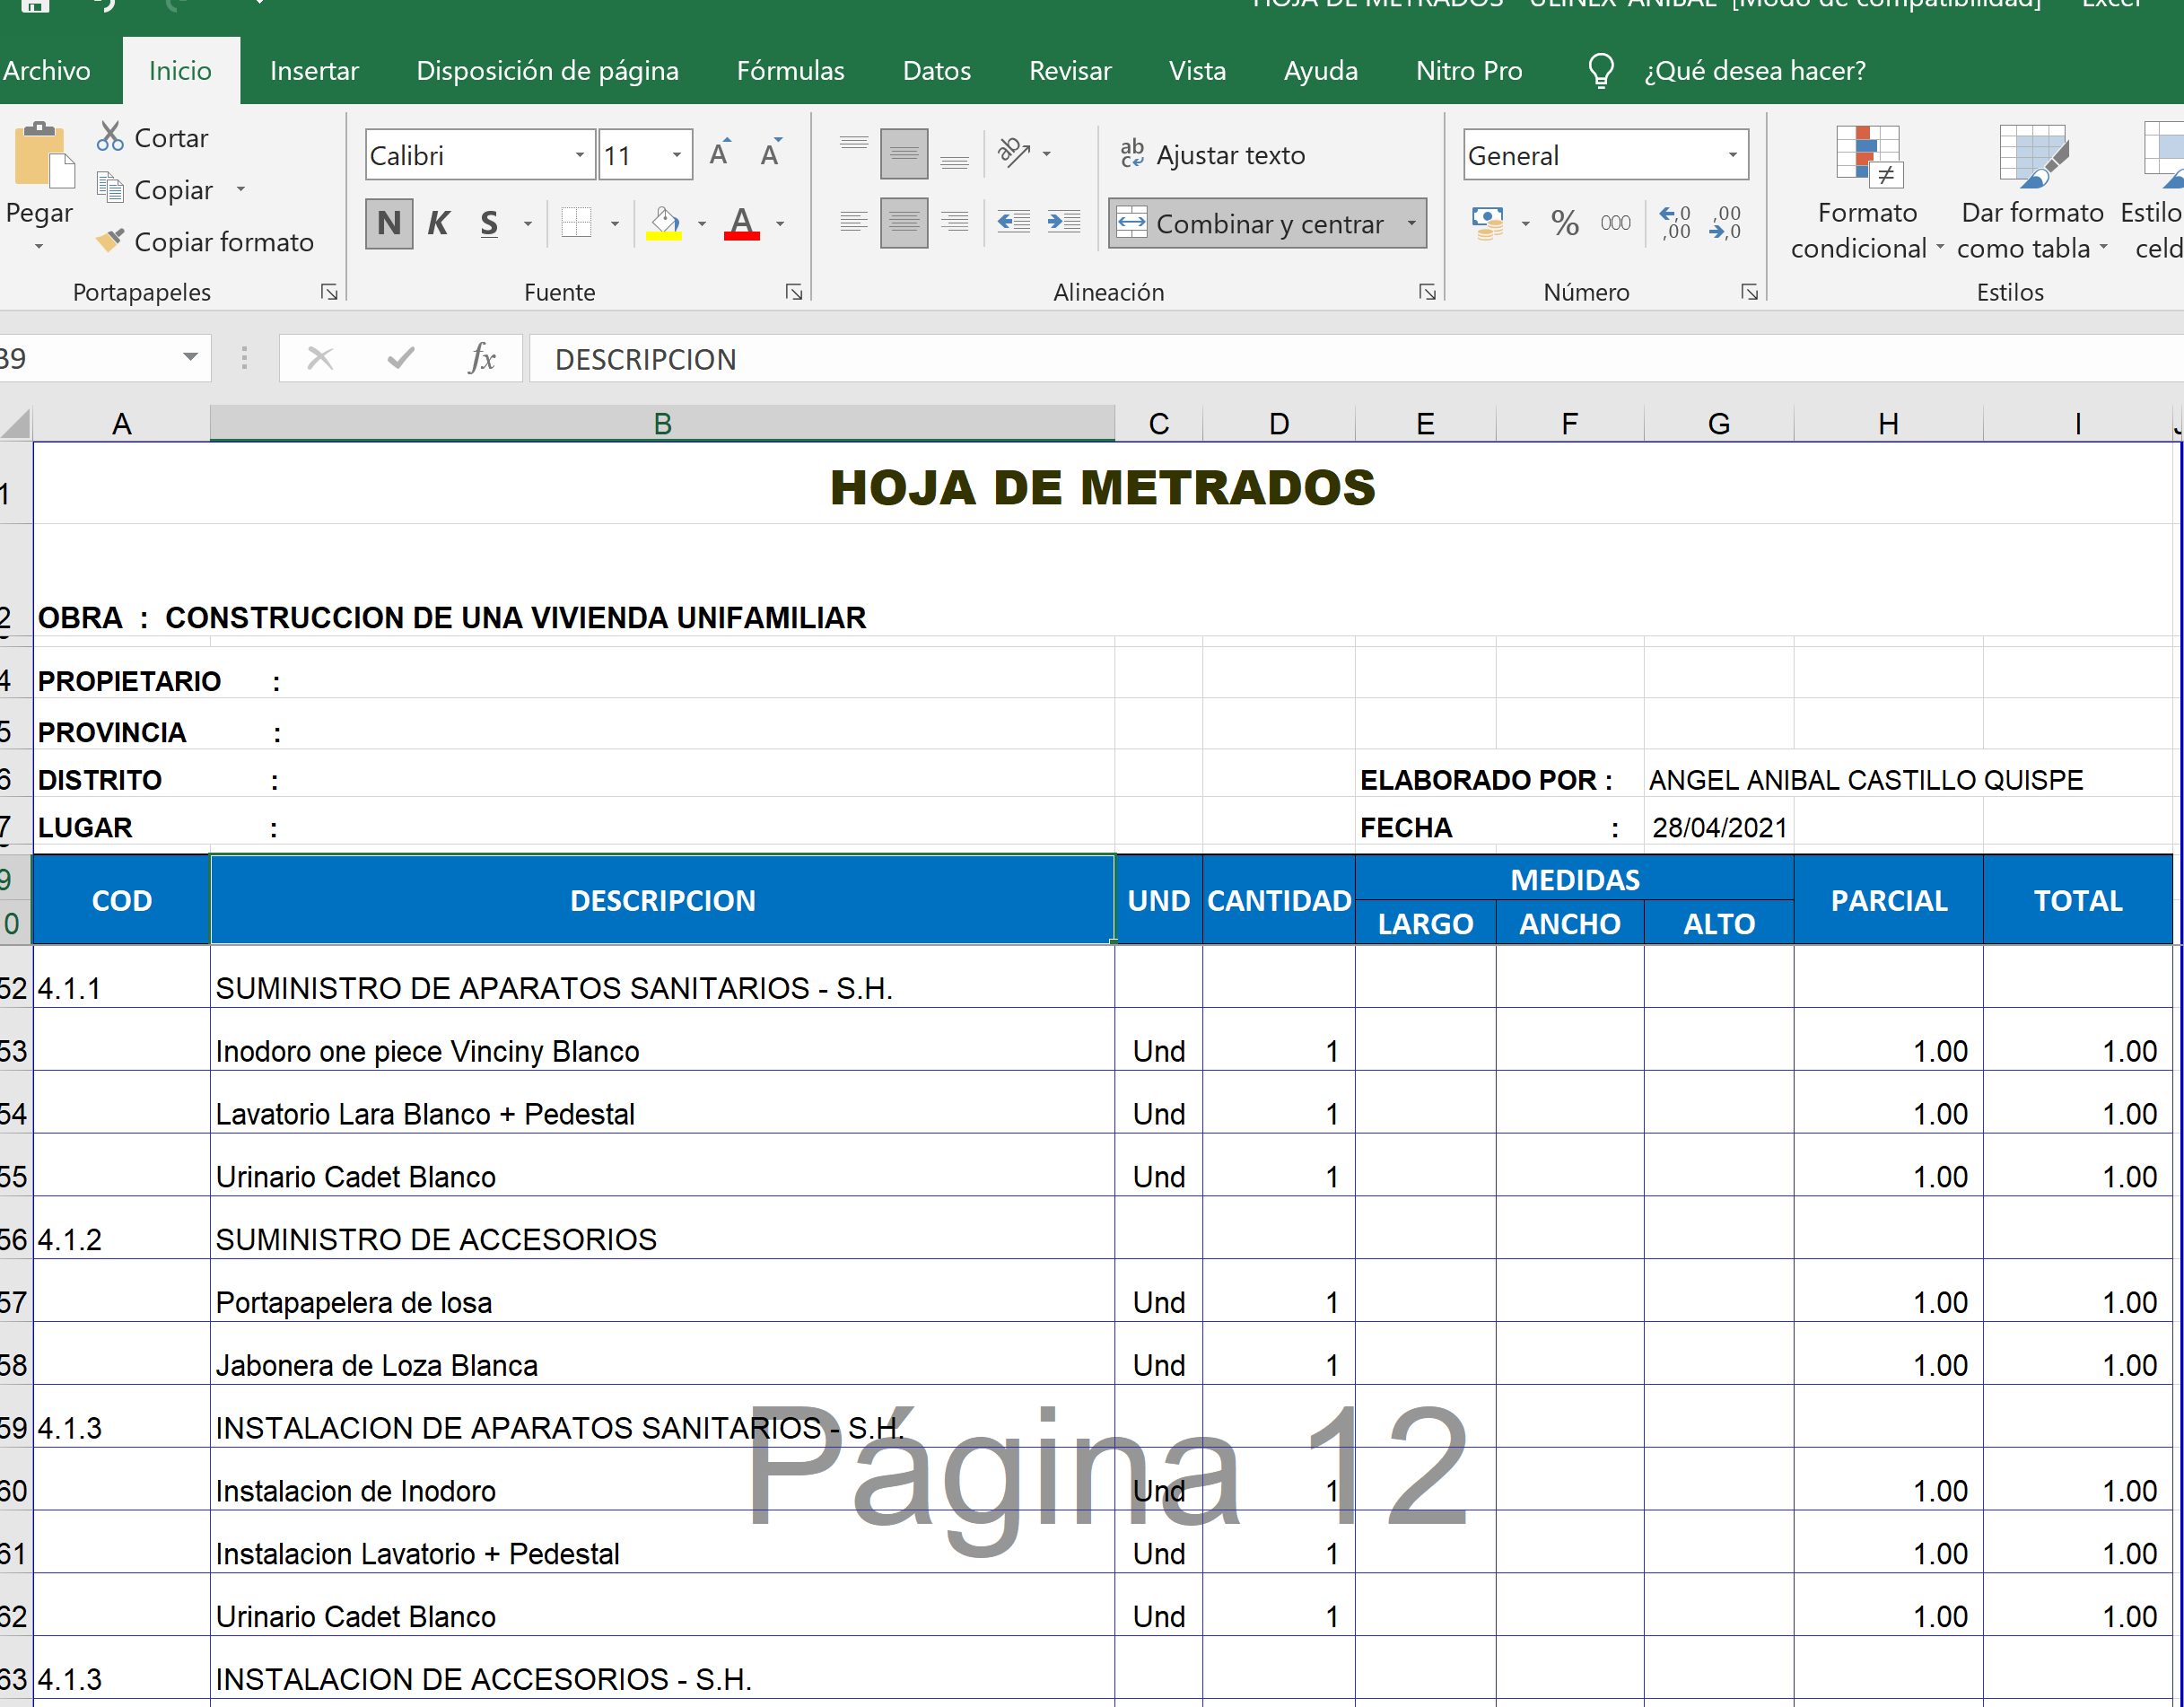Click ¿Qué desea hacer? search box

click(1755, 71)
